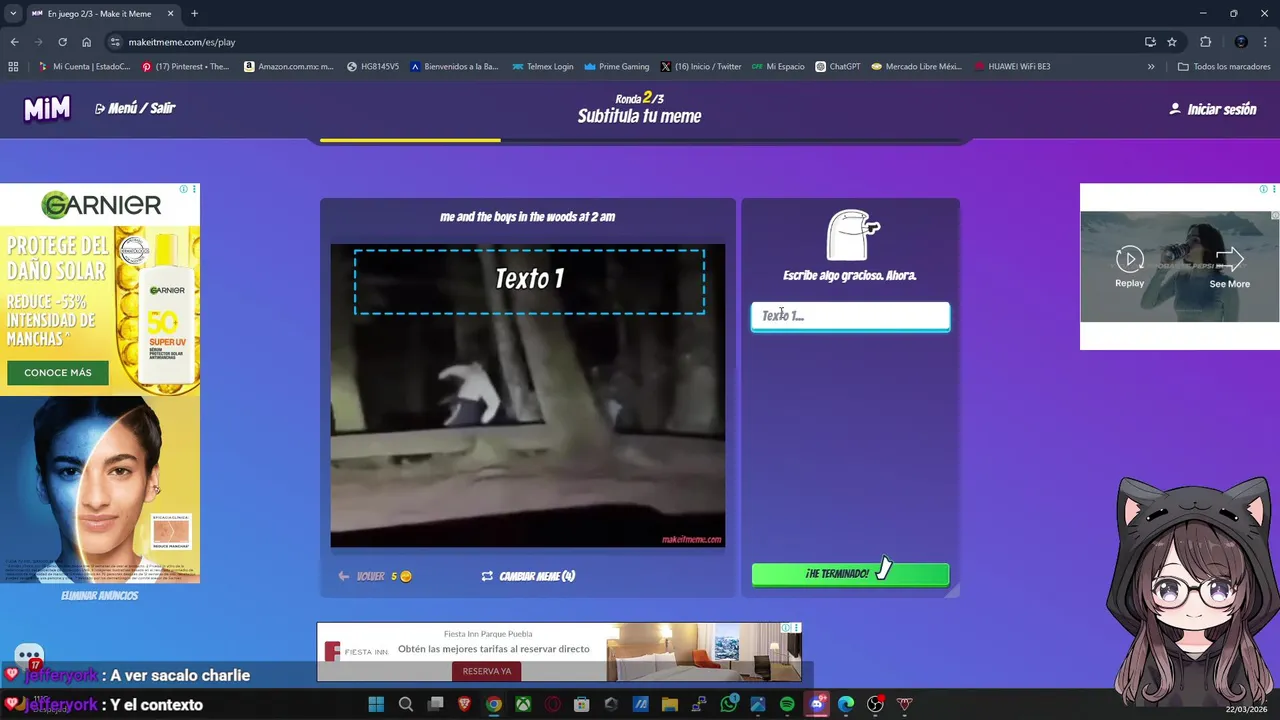Image resolution: width=1280 pixels, height=720 pixels.
Task: Open Task View from taskbar
Action: point(435,704)
